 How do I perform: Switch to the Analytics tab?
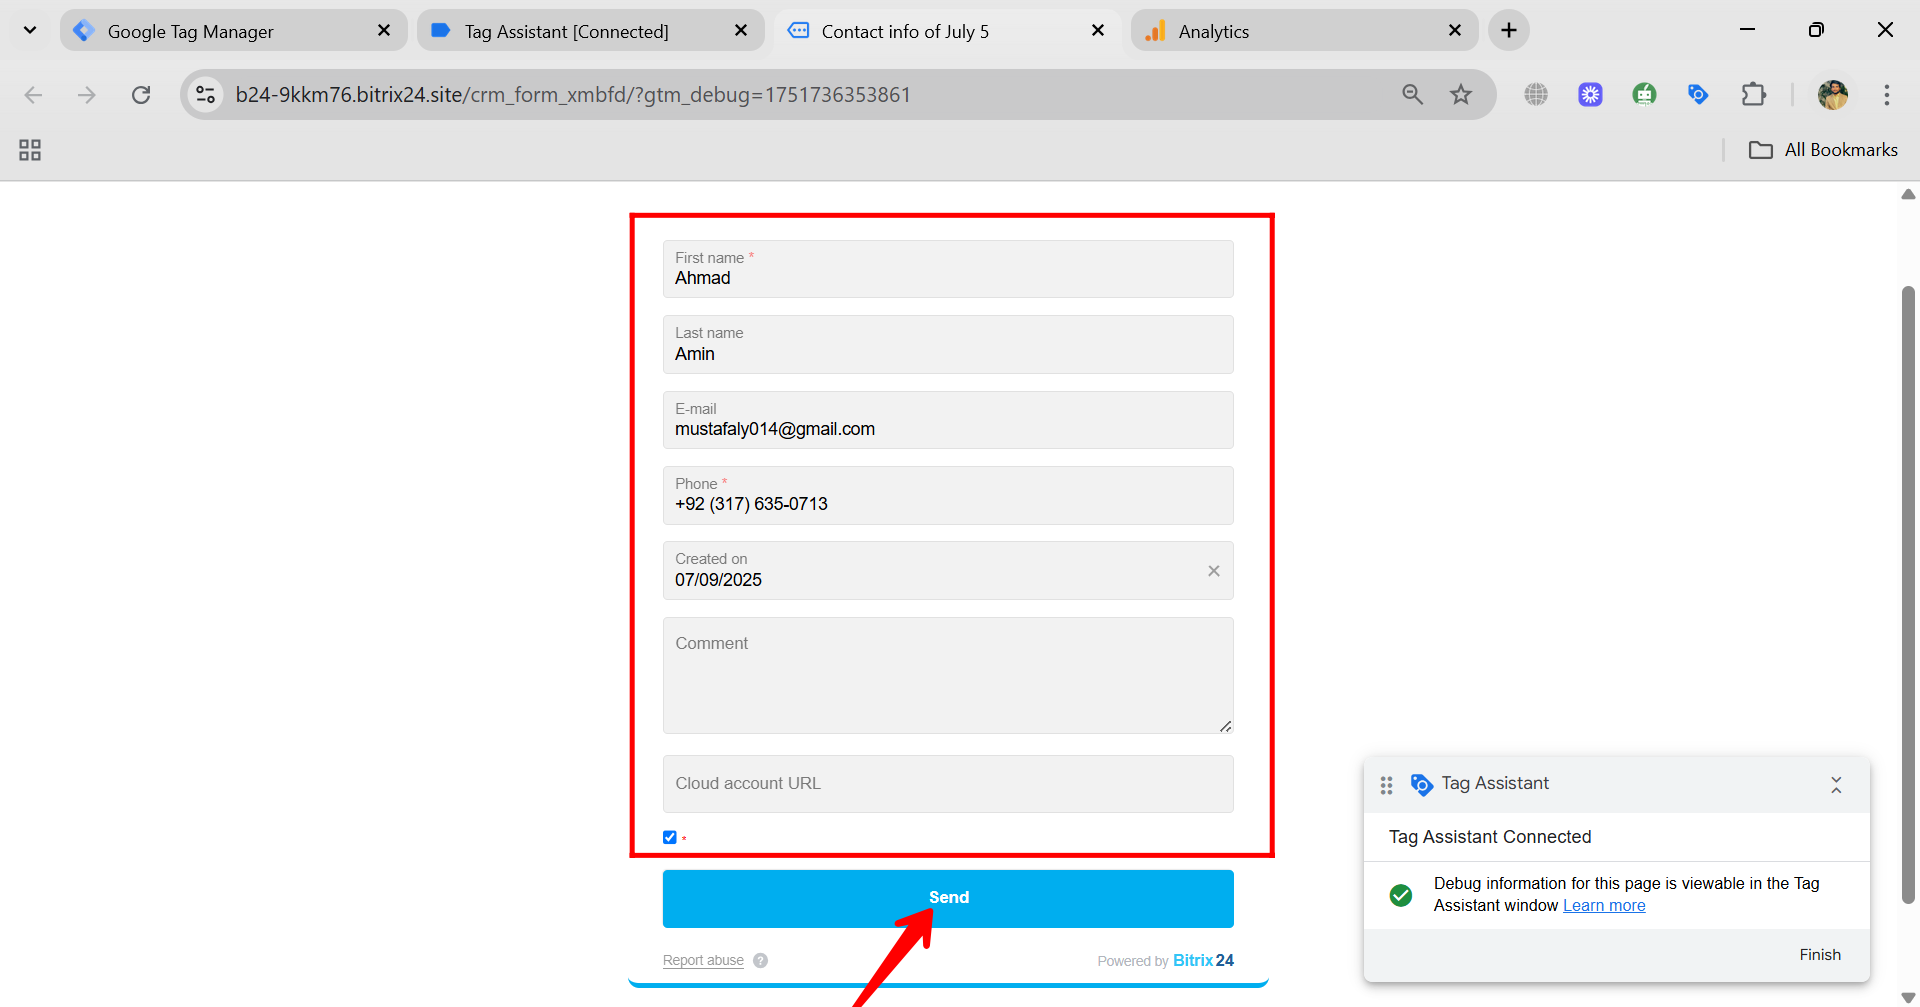1304,31
